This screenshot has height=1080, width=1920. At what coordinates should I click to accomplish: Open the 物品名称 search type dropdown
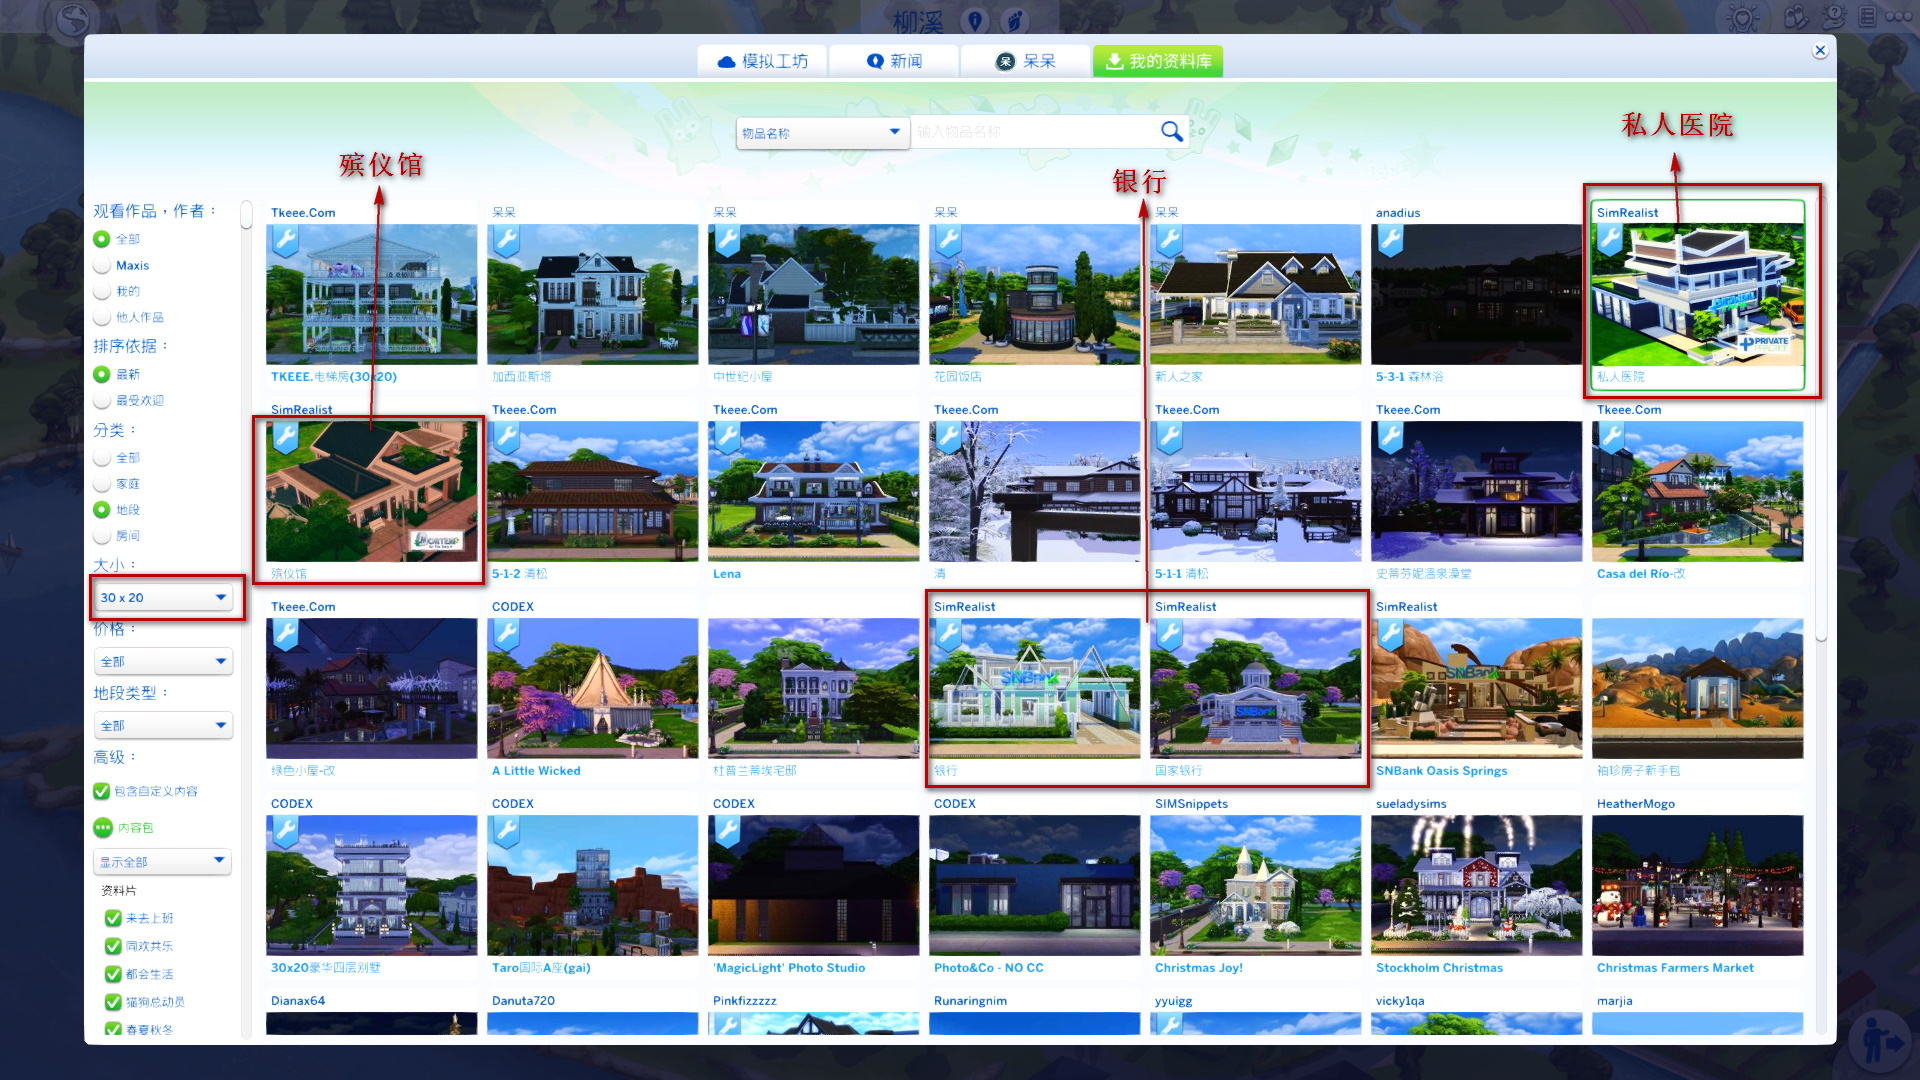823,132
